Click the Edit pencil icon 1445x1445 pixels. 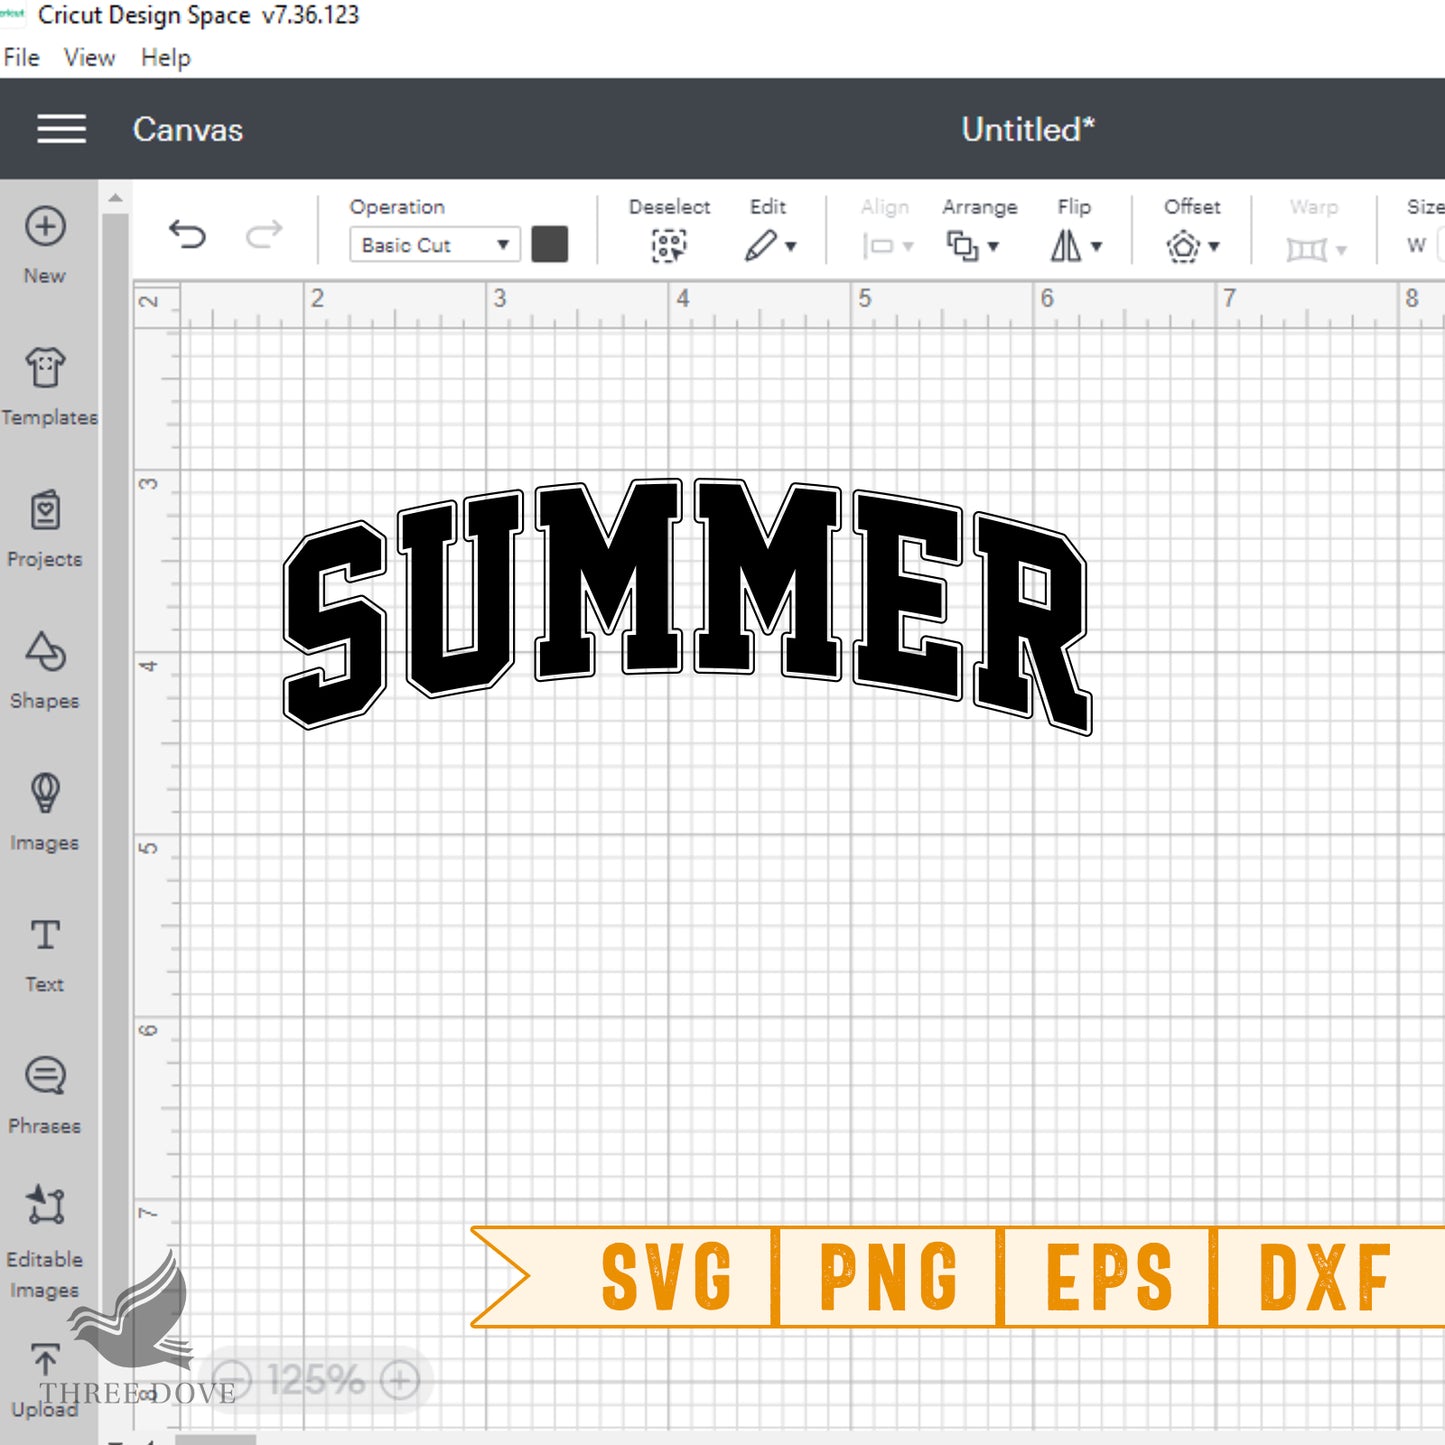click(x=760, y=245)
